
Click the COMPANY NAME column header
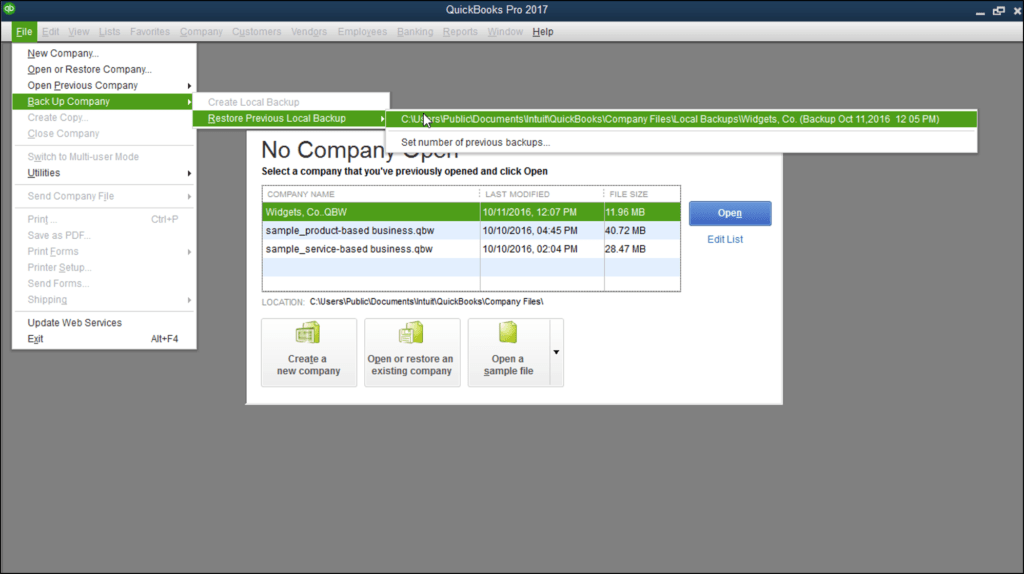(x=371, y=194)
